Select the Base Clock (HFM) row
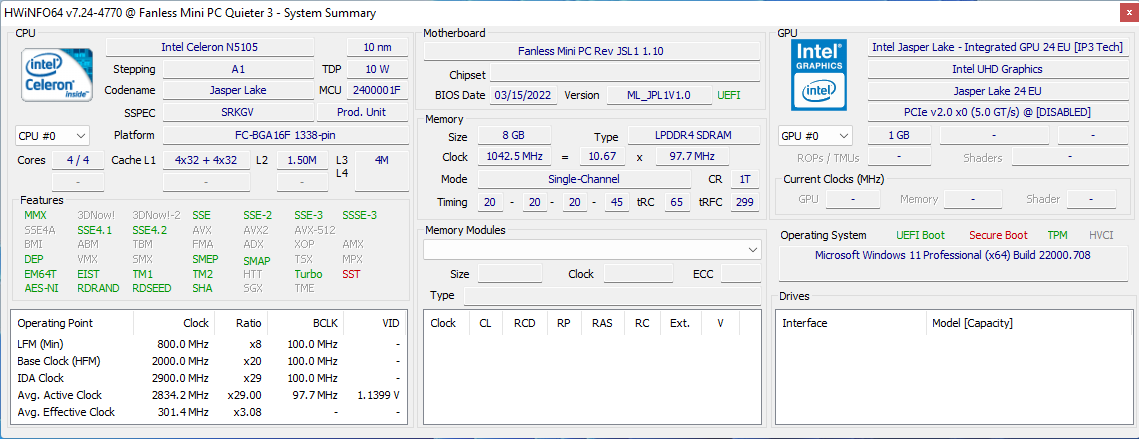 (x=209, y=361)
